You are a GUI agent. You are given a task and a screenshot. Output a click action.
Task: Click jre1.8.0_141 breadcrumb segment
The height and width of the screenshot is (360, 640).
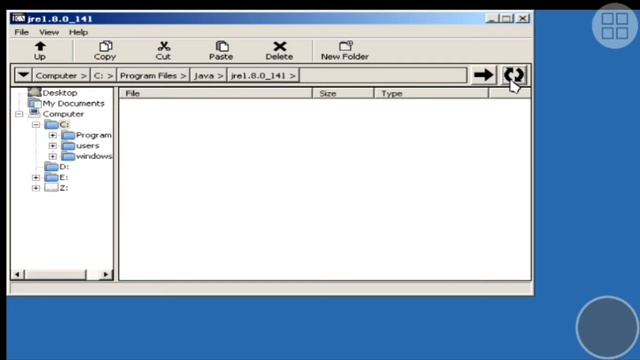tap(263, 76)
